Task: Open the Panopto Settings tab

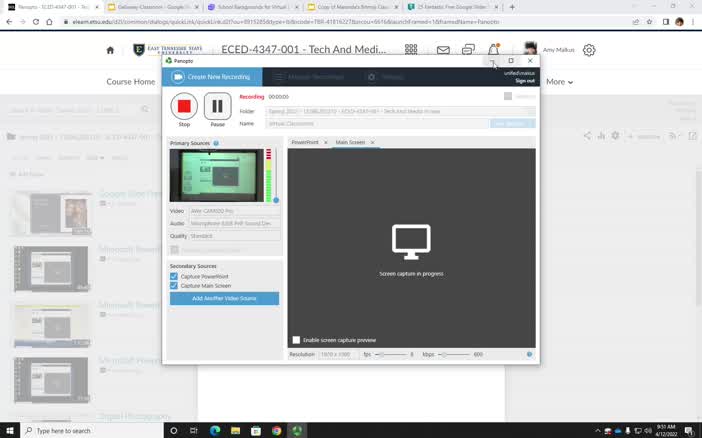Action: (x=386, y=77)
